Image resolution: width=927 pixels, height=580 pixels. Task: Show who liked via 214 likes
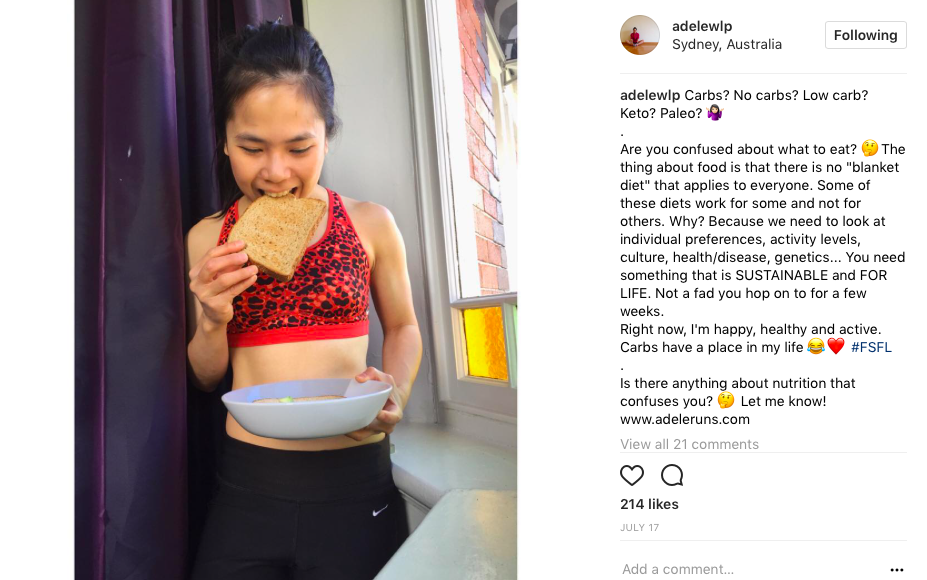coord(649,504)
